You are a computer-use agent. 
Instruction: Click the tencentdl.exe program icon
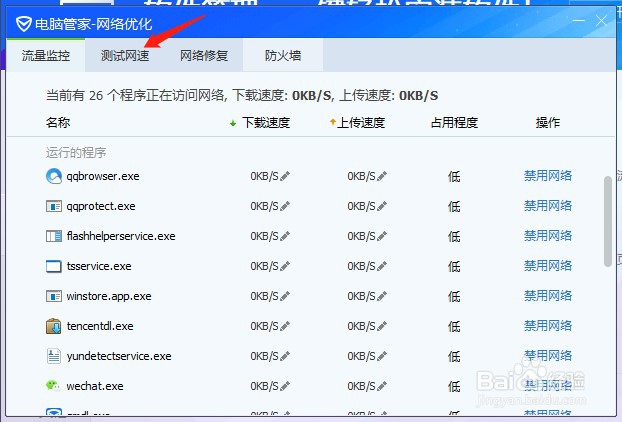click(x=54, y=326)
